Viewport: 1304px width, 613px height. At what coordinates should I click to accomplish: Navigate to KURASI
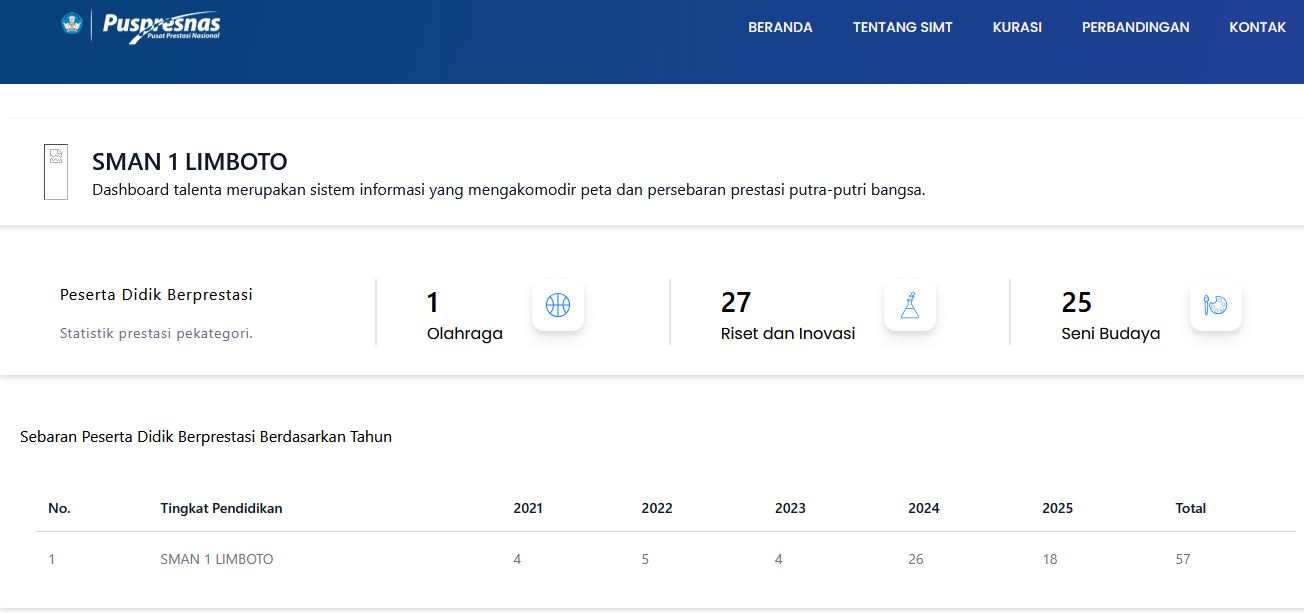coord(1017,27)
